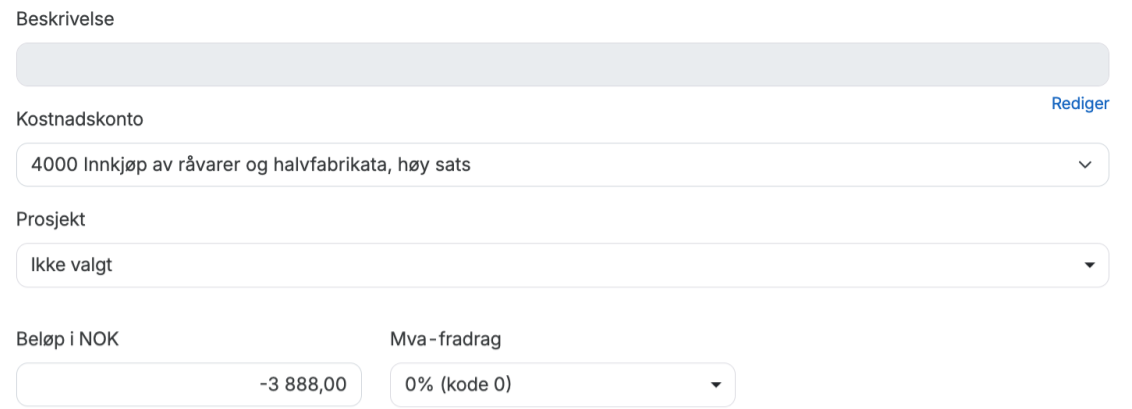Click the Kostnadskonto label
This screenshot has width=1132, height=409.
pos(80,119)
